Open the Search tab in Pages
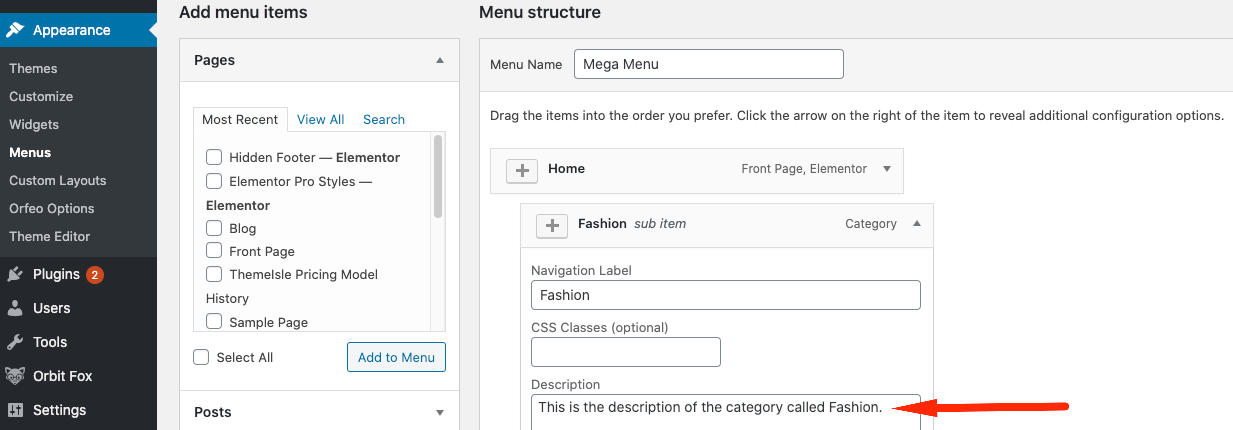Screen dimensions: 1233x430 [x=383, y=119]
